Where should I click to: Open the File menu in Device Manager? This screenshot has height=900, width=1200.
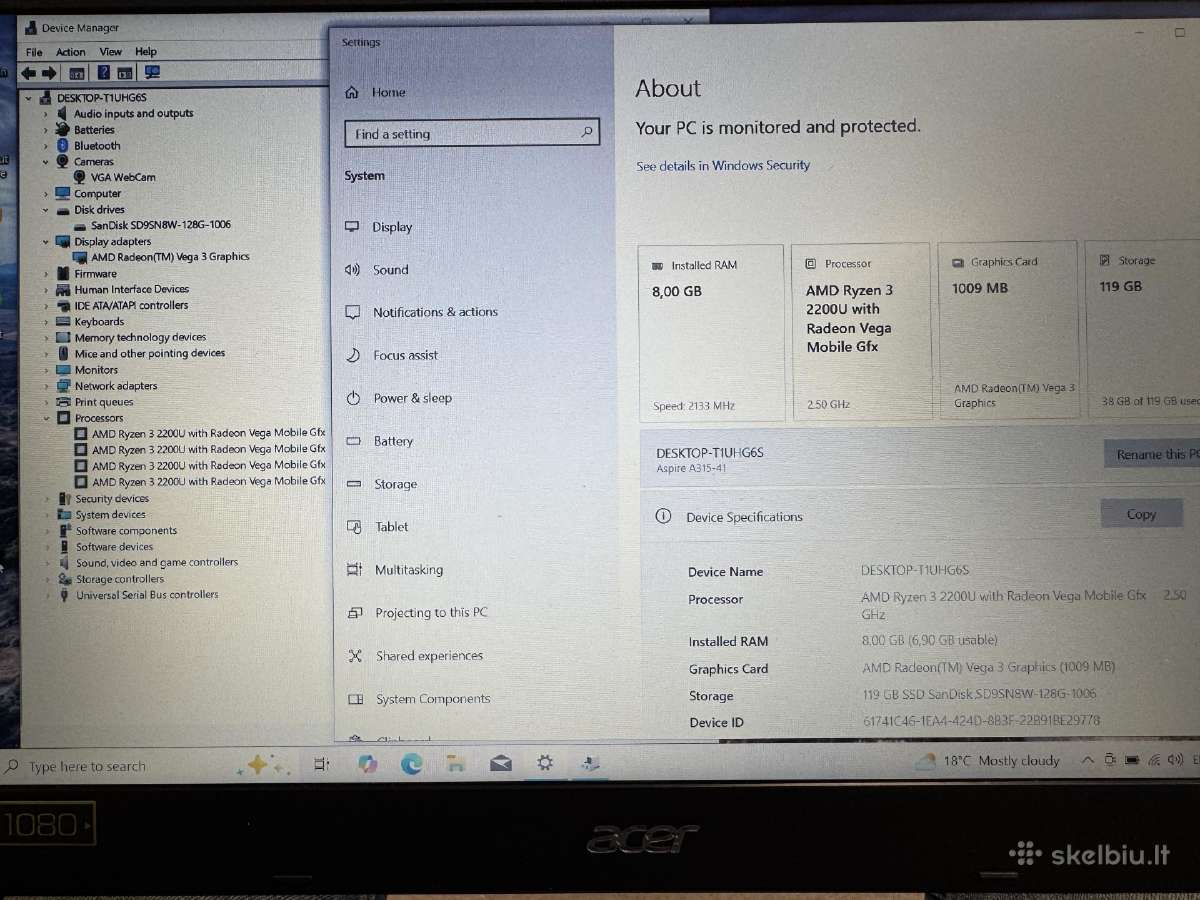coord(34,52)
